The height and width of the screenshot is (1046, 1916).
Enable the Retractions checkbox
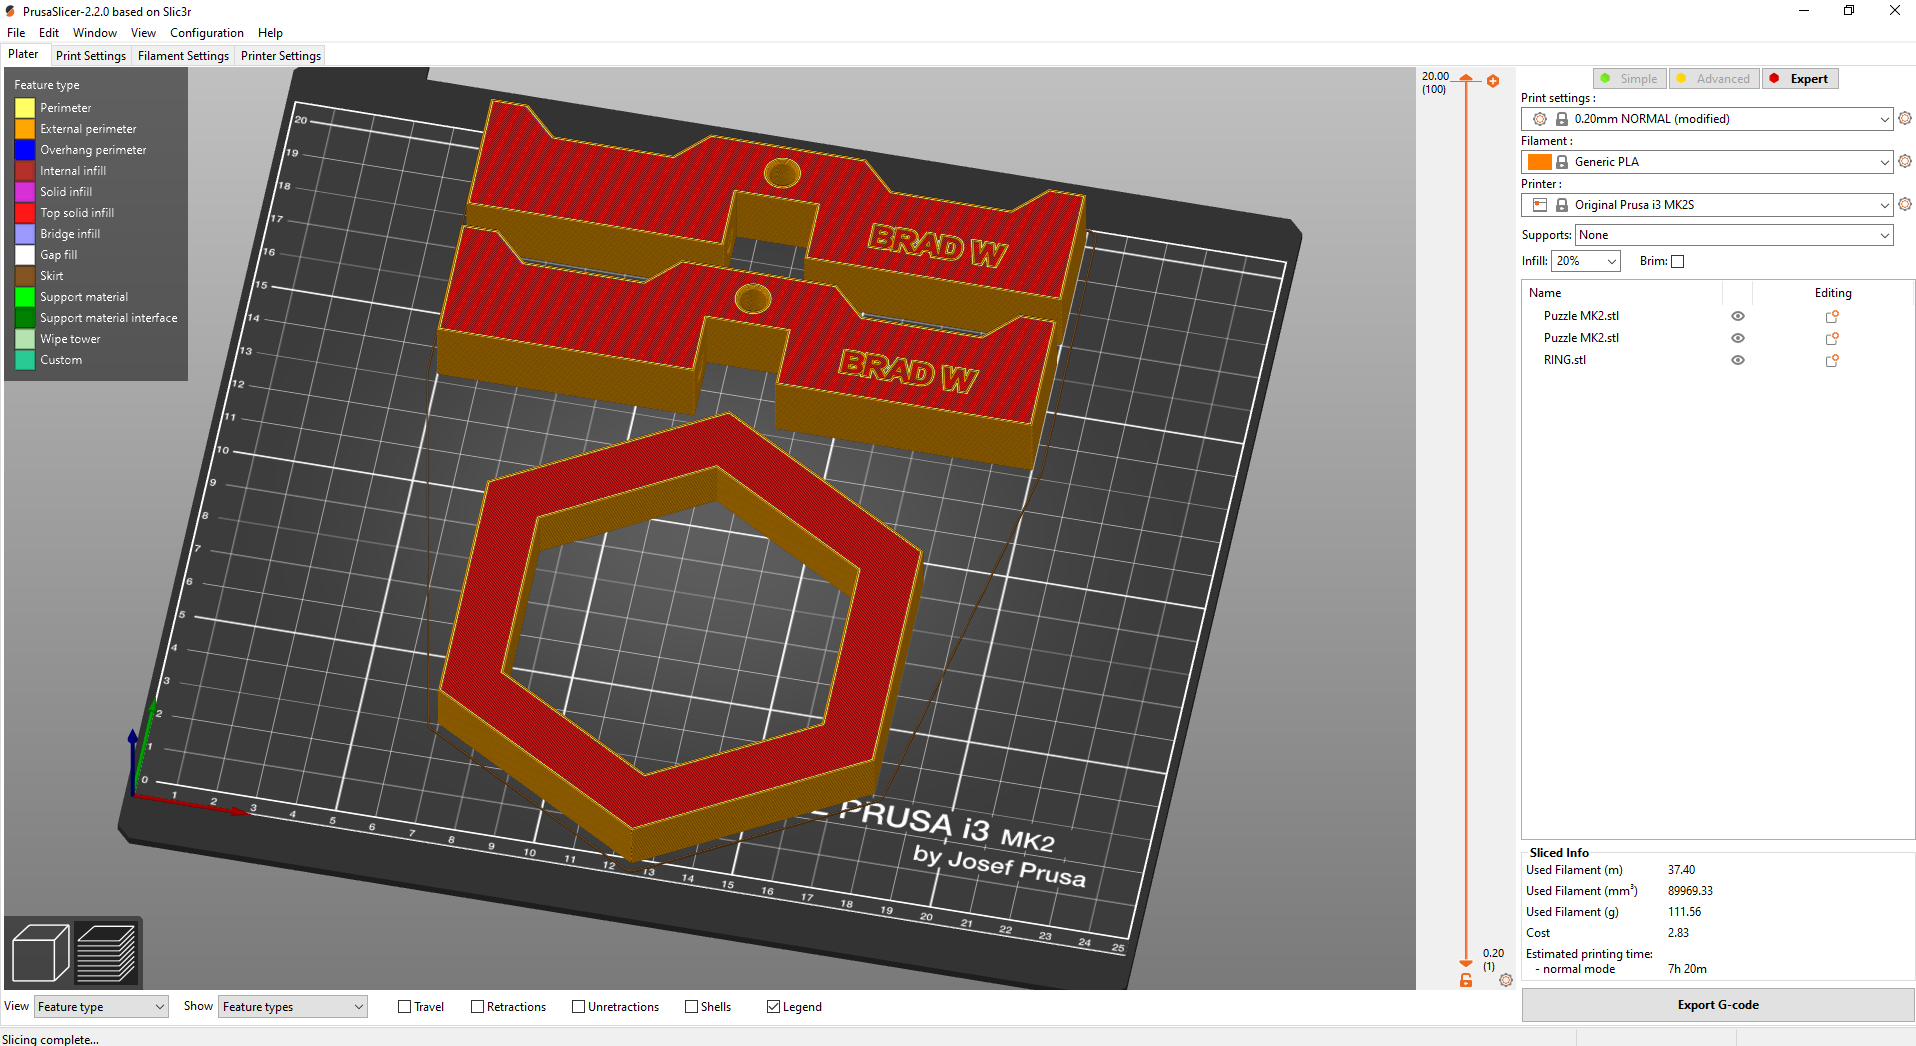click(x=478, y=1007)
